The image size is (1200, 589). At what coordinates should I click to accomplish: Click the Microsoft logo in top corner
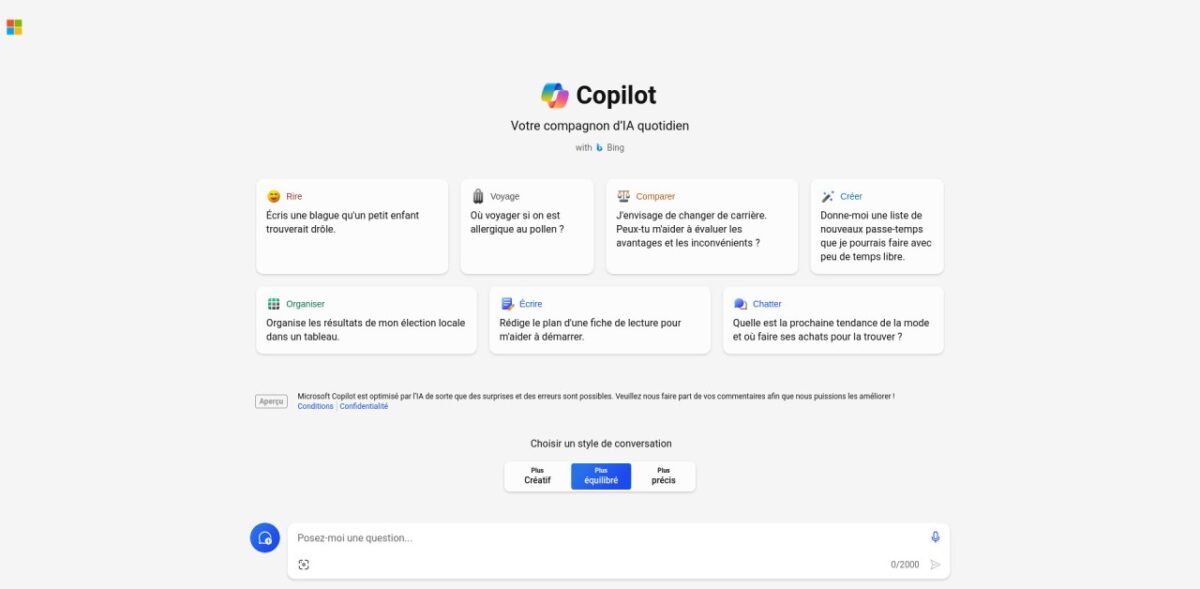14,27
